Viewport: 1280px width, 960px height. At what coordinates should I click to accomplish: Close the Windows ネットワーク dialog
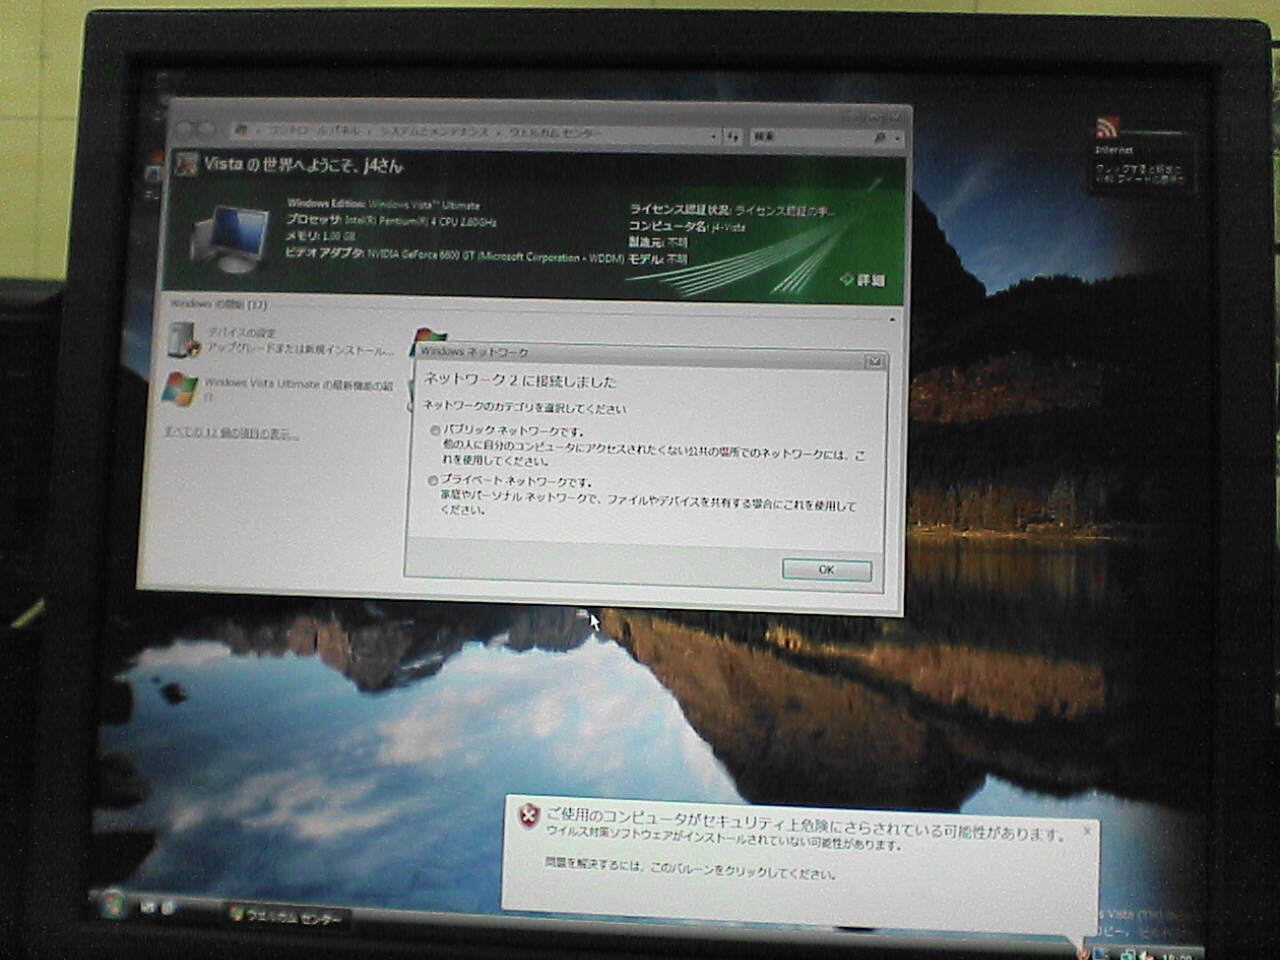click(x=873, y=361)
